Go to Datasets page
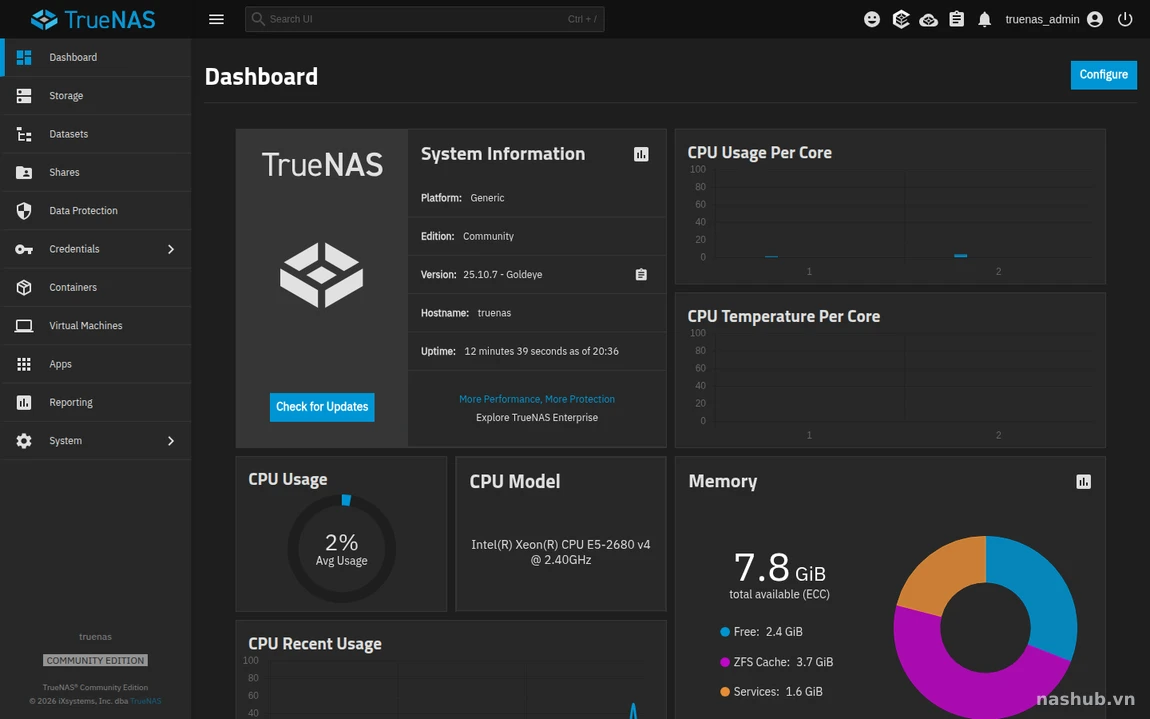The height and width of the screenshot is (719, 1150). pos(95,134)
